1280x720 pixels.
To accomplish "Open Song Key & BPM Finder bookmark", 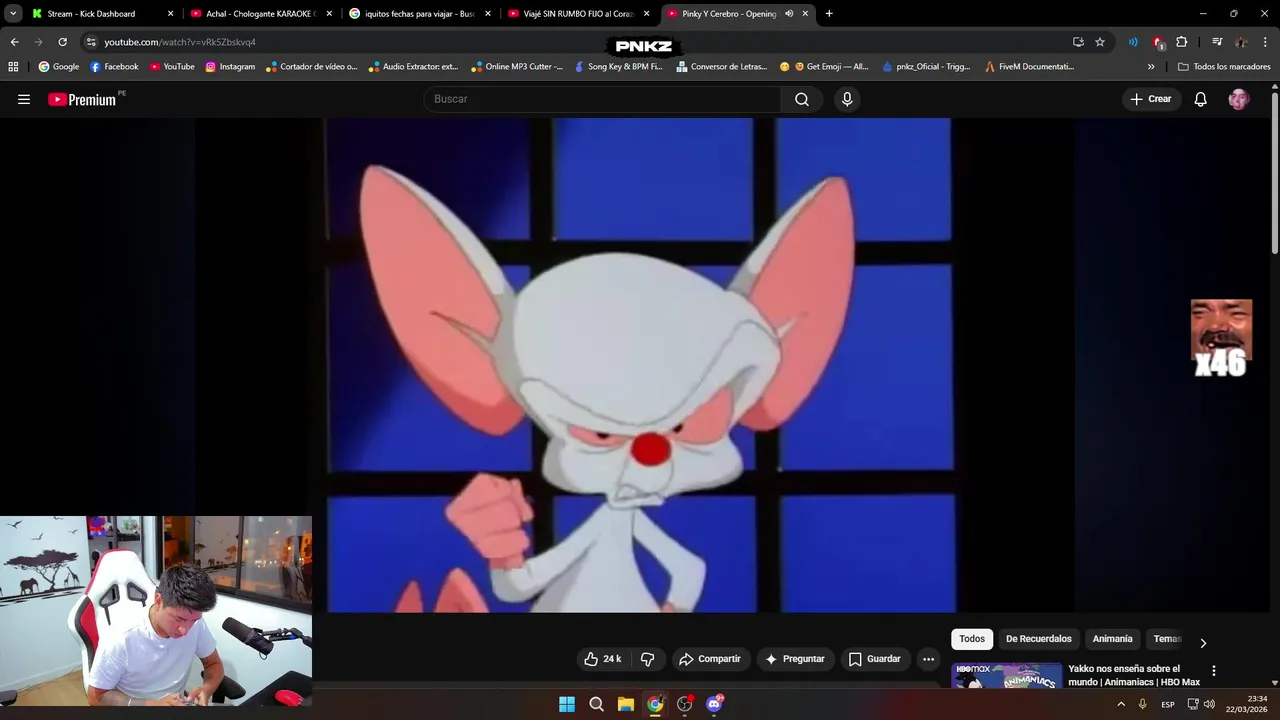I will (x=617, y=67).
